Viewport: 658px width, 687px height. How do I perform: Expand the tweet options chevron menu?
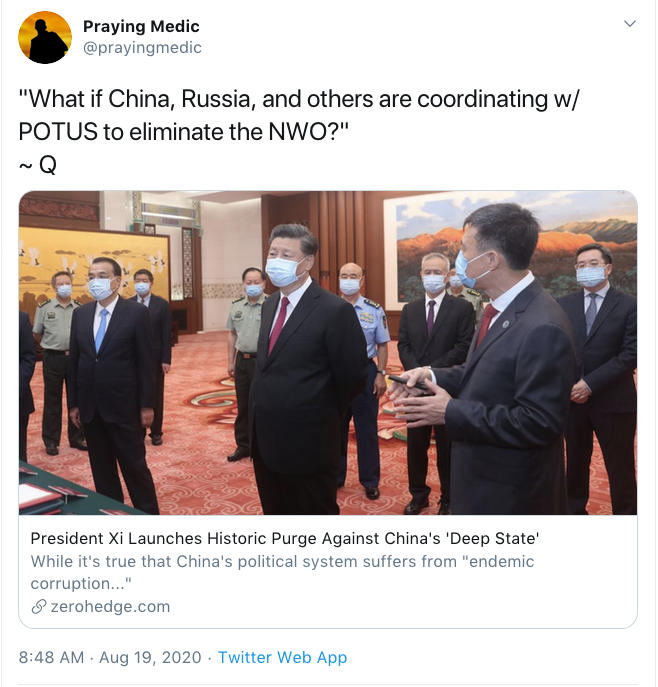click(630, 24)
